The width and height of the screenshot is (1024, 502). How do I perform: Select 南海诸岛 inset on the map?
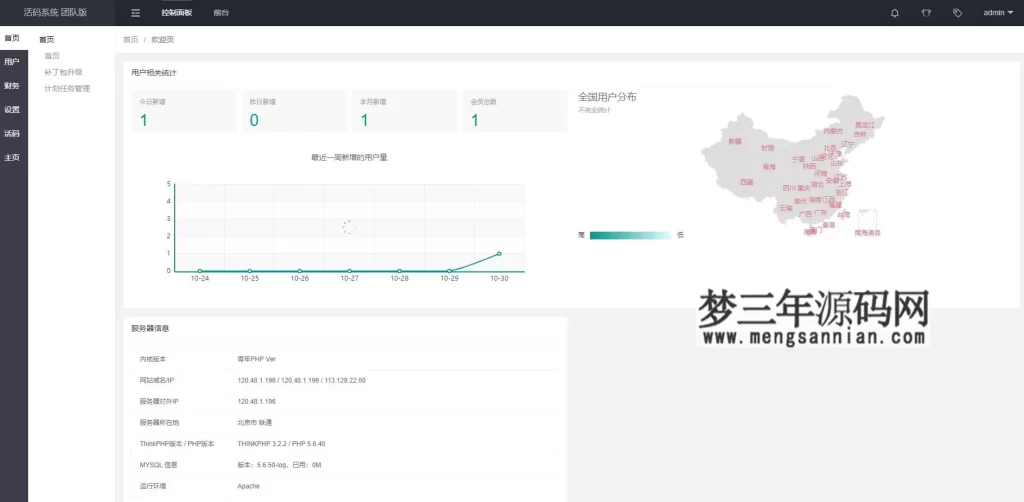tap(867, 223)
